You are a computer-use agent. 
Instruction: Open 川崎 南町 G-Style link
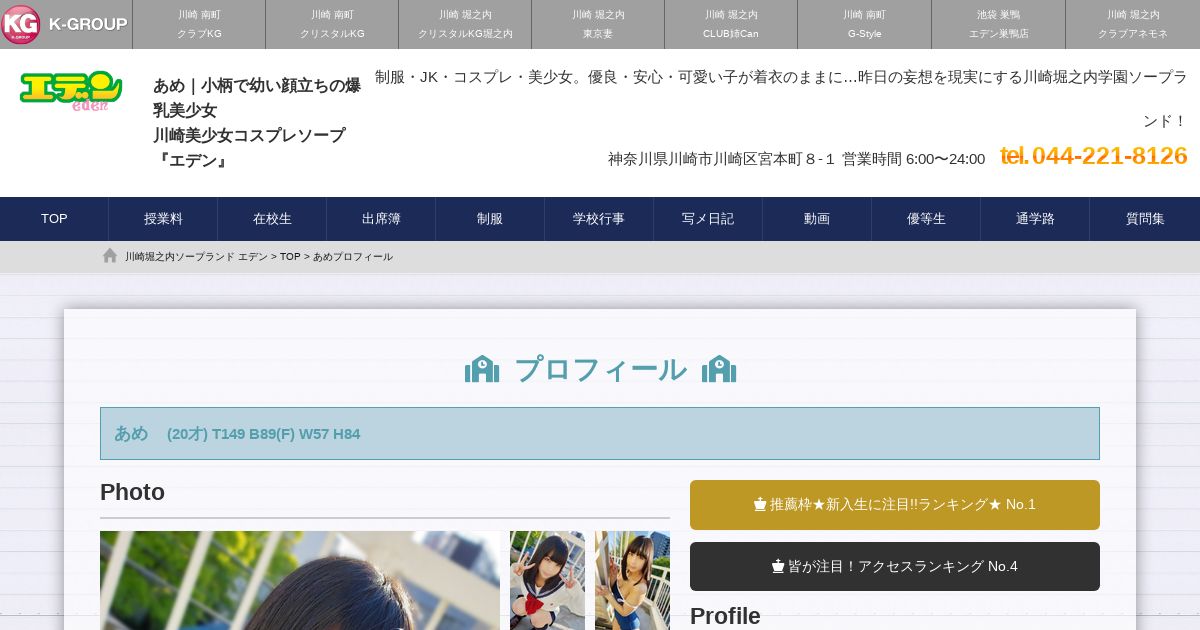864,24
